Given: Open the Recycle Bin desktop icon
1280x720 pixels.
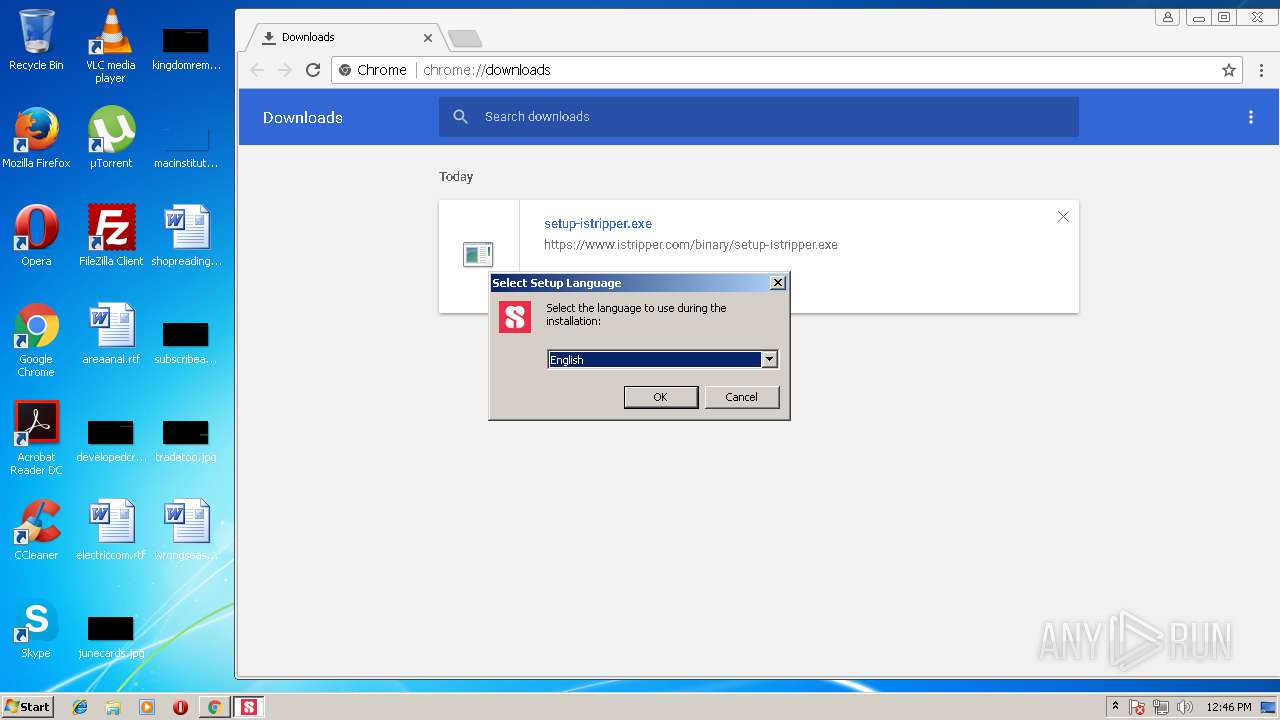Looking at the screenshot, I should click(x=36, y=40).
